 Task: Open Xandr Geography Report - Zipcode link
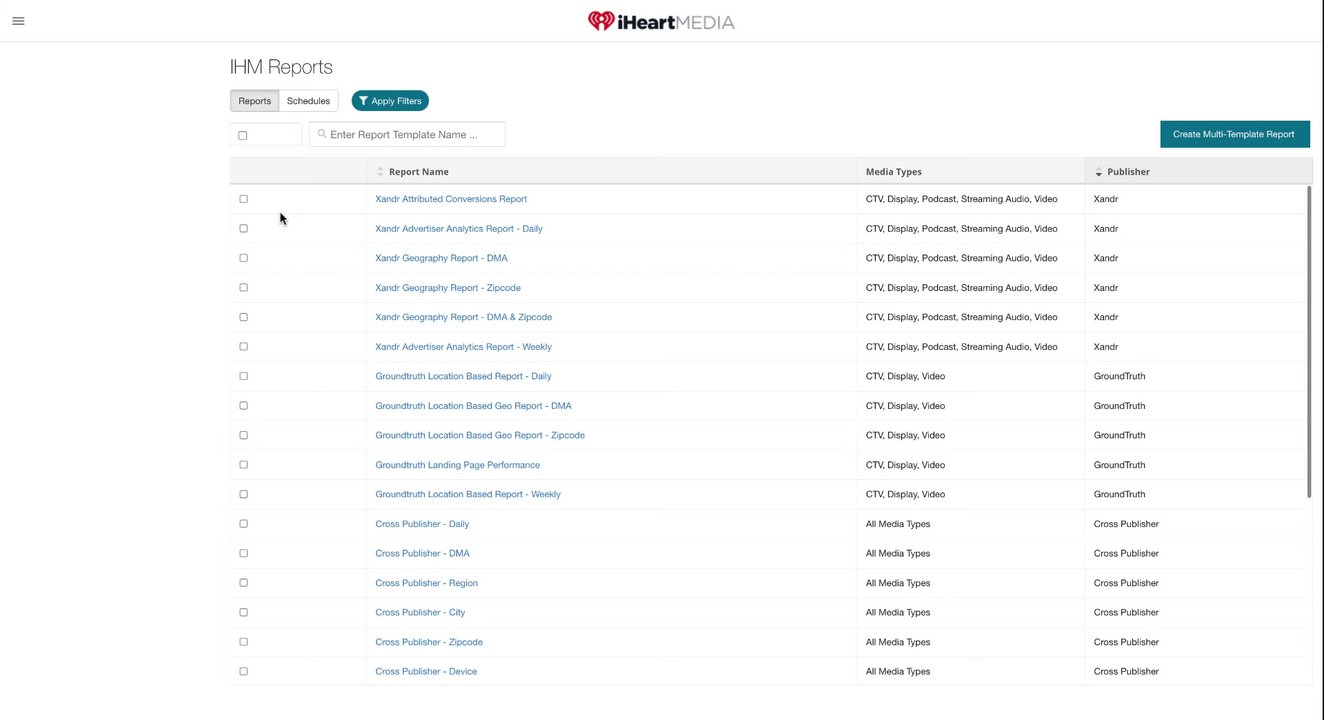tap(448, 288)
